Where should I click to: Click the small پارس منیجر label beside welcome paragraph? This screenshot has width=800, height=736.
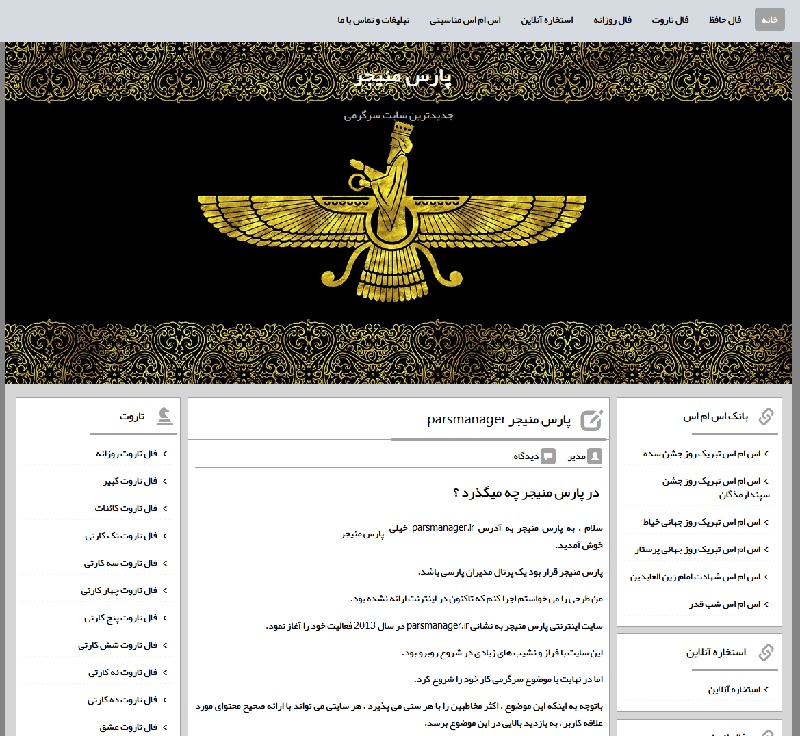point(362,535)
